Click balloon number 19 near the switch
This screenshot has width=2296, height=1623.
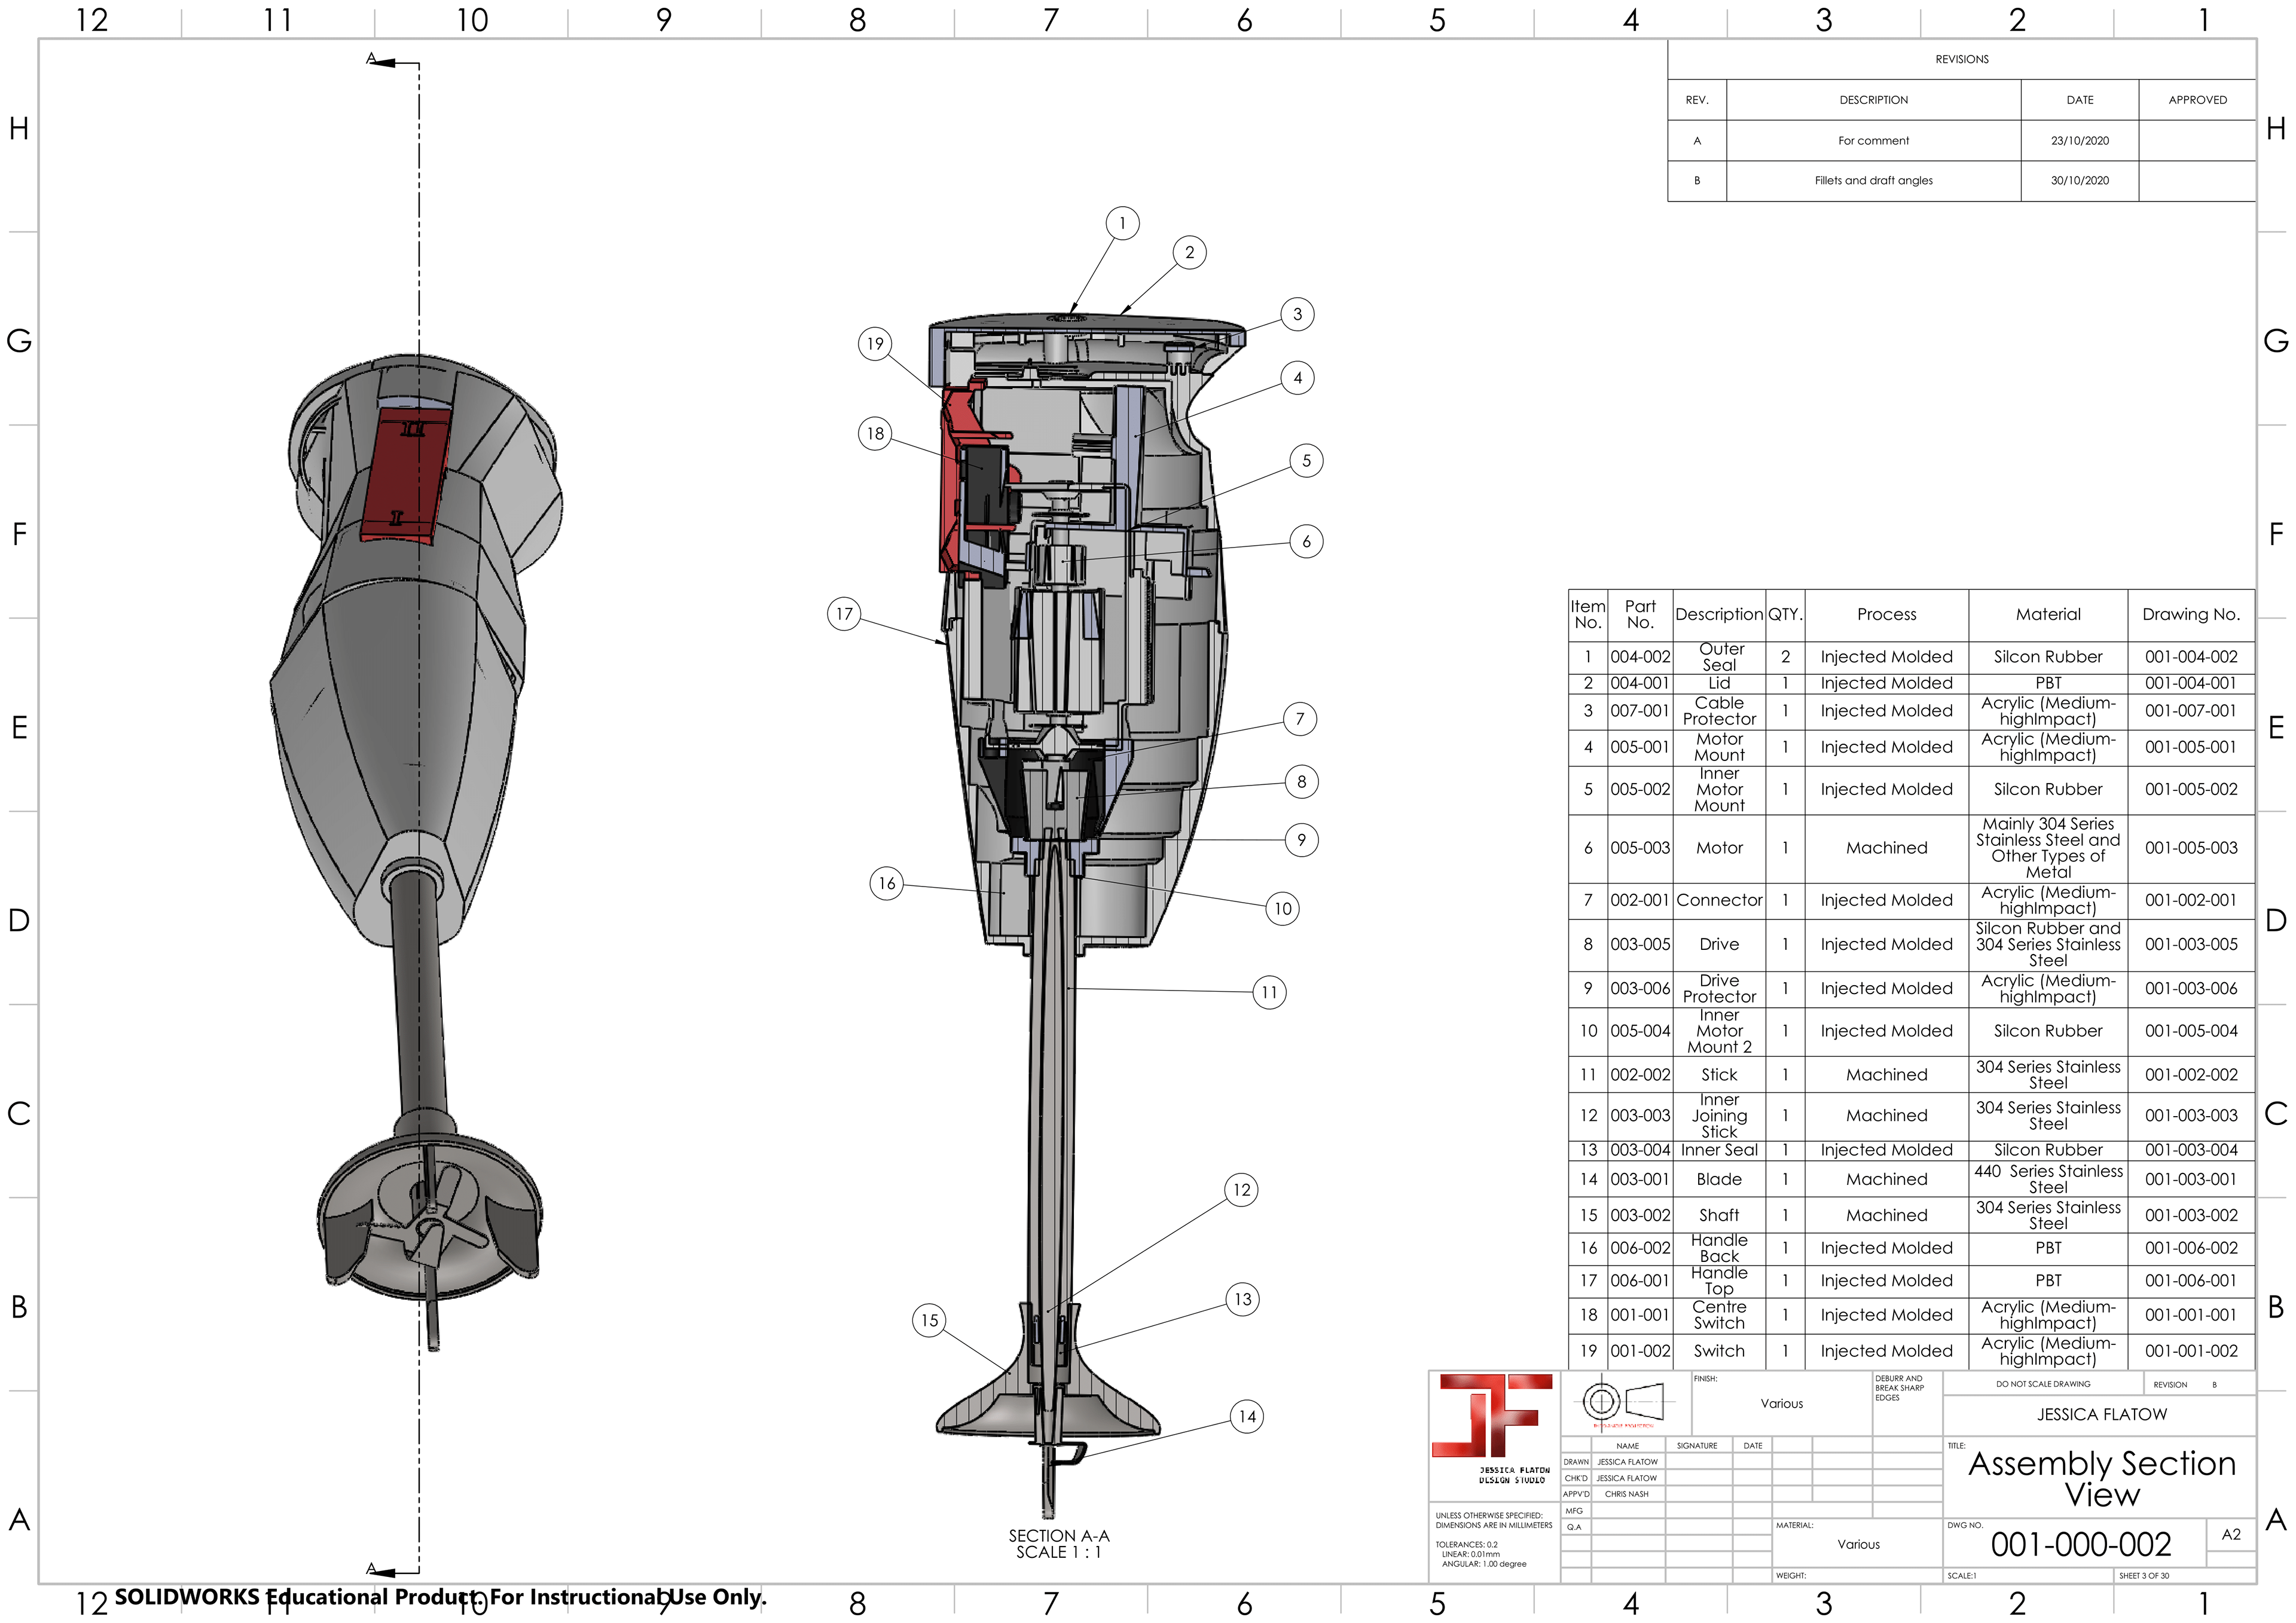[875, 344]
